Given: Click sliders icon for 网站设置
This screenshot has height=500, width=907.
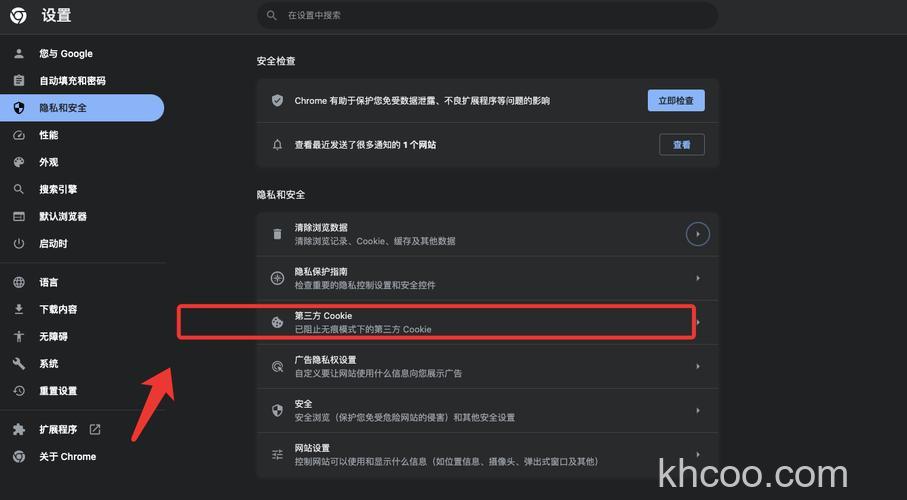Looking at the screenshot, I should (278, 455).
